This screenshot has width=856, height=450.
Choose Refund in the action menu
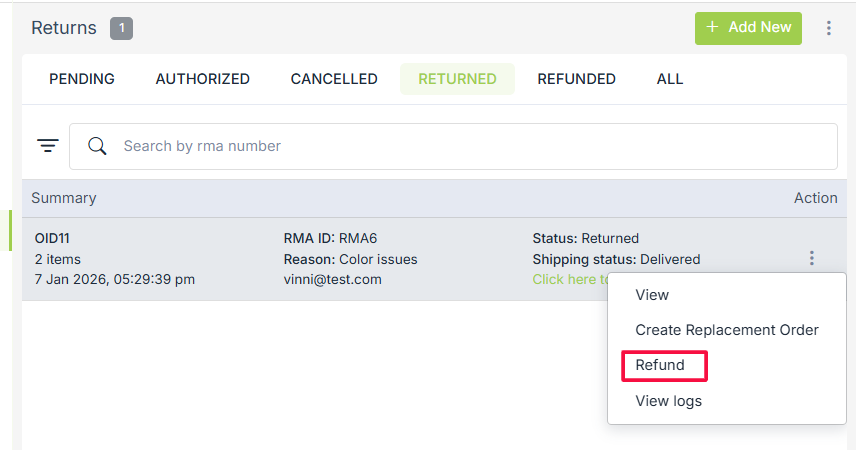pyautogui.click(x=661, y=365)
